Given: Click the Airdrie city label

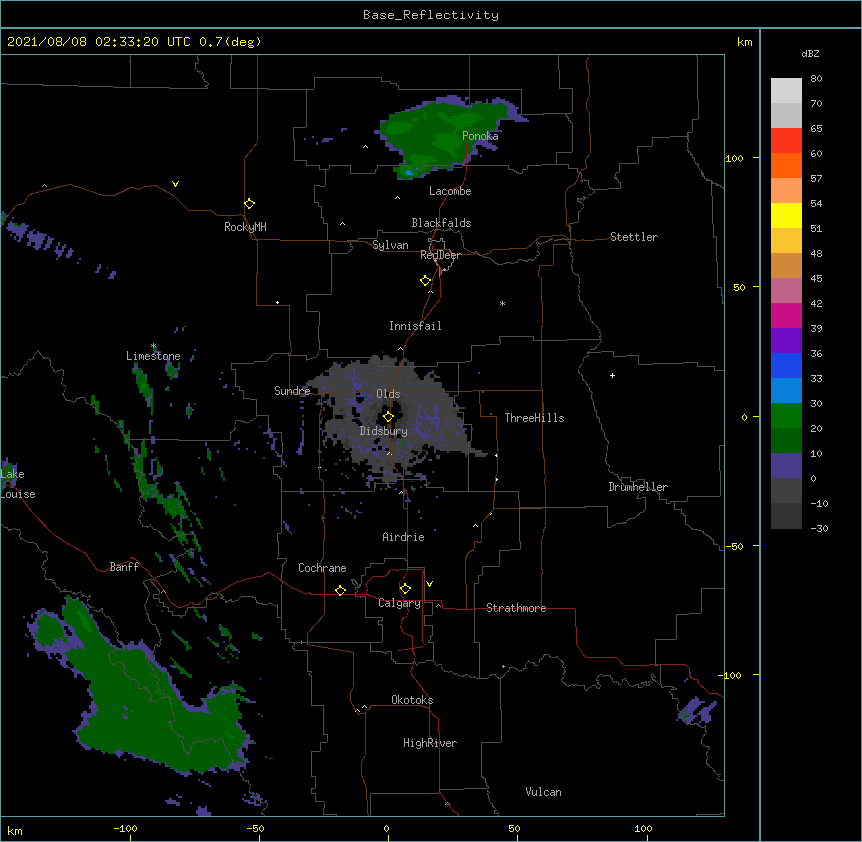Looking at the screenshot, I should click(403, 537).
